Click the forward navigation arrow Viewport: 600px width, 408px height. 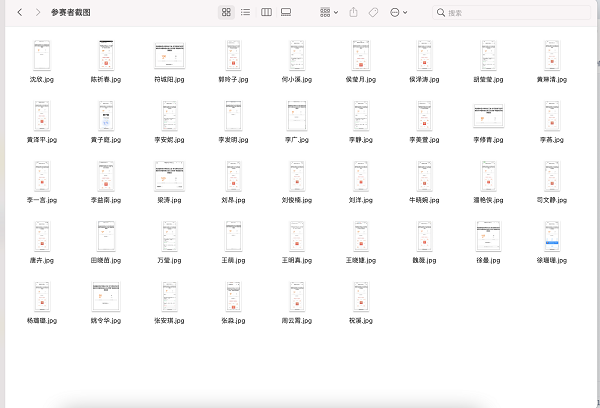38,12
